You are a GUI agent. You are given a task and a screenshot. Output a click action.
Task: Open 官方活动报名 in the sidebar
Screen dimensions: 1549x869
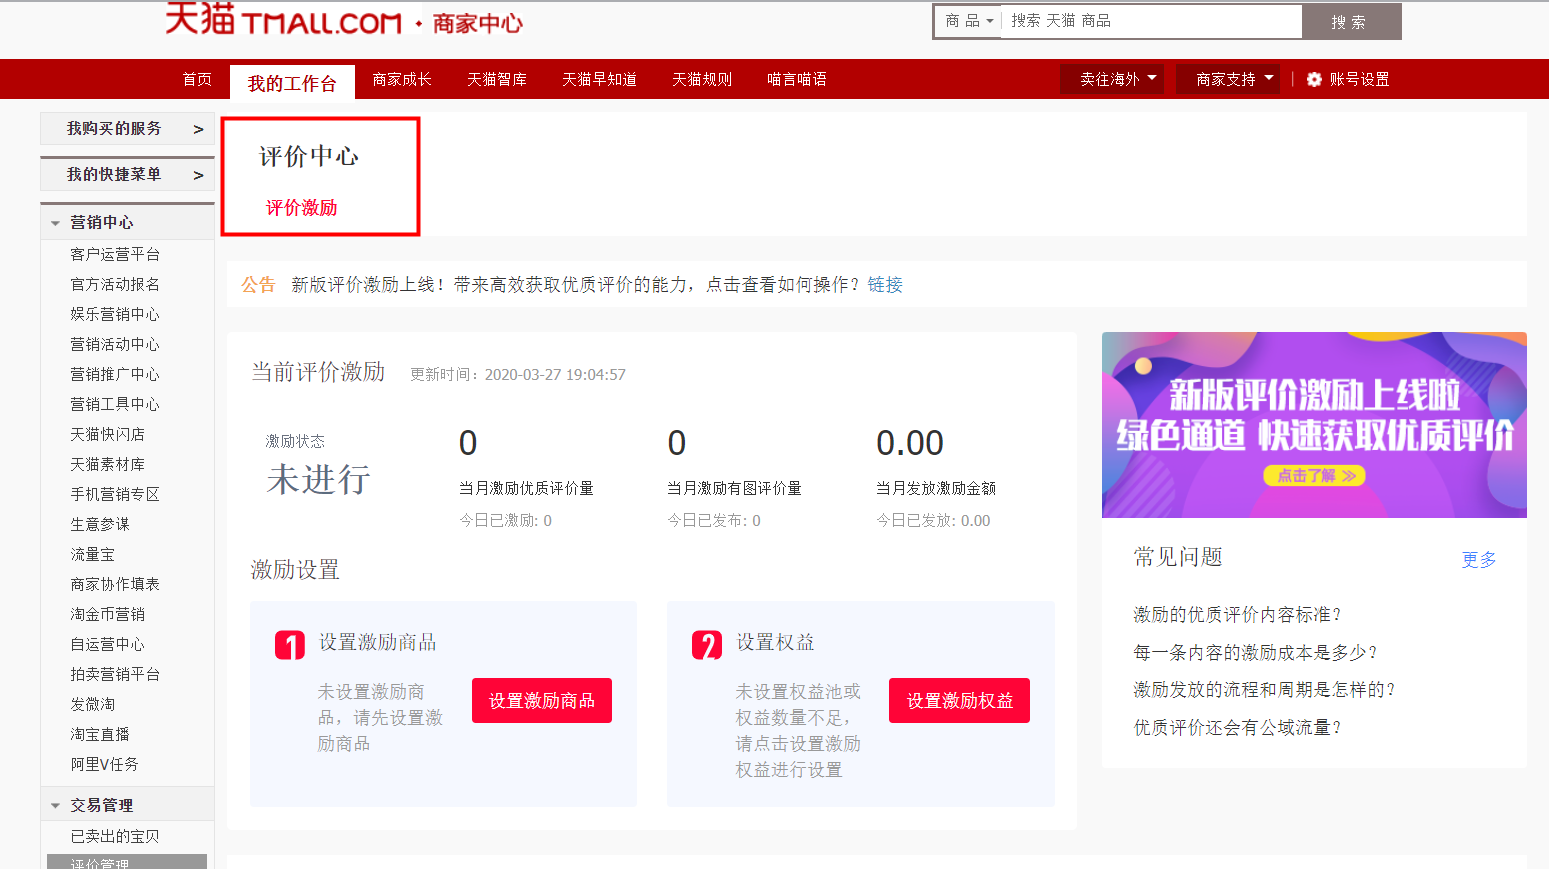point(115,284)
